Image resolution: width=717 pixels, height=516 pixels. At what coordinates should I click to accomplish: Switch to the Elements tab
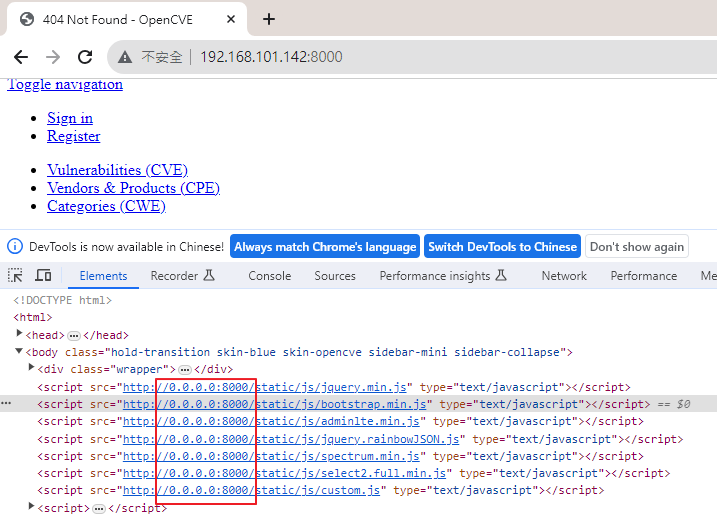(103, 276)
